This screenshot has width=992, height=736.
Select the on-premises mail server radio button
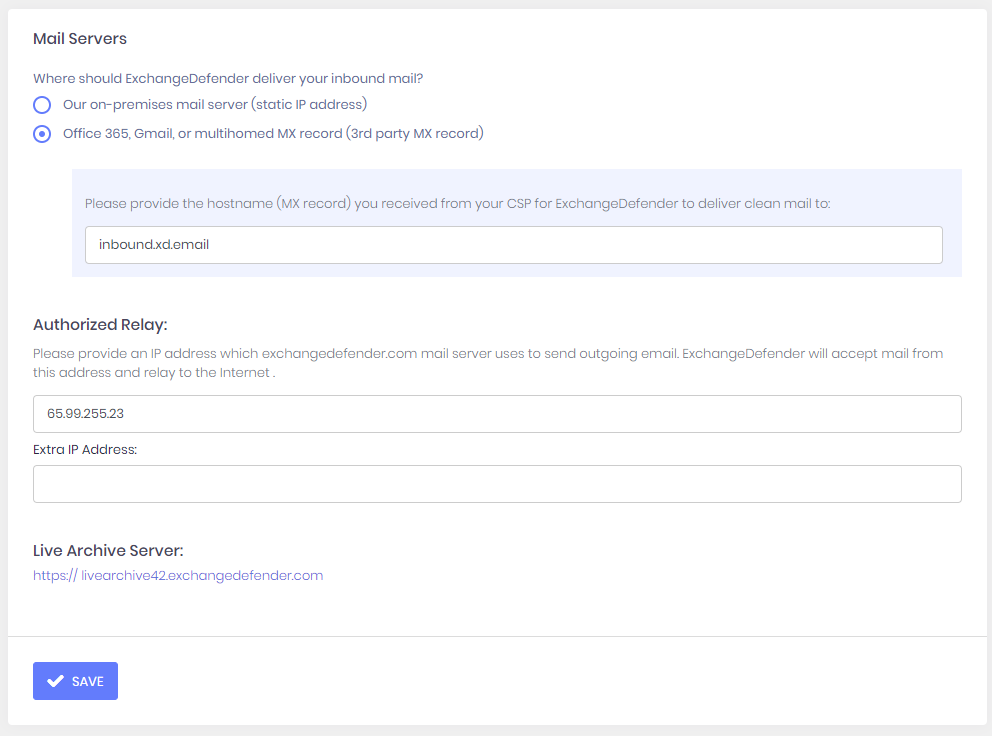(41, 104)
